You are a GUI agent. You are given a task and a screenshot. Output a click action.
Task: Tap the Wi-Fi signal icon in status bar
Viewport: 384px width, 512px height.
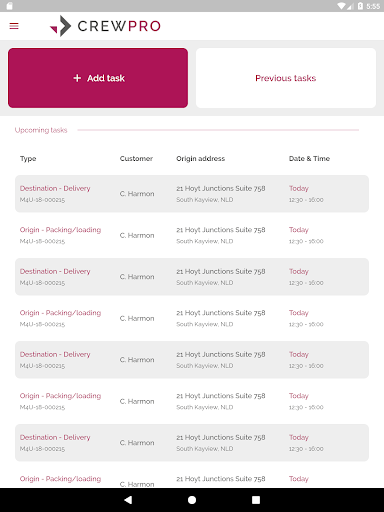pyautogui.click(x=341, y=6)
